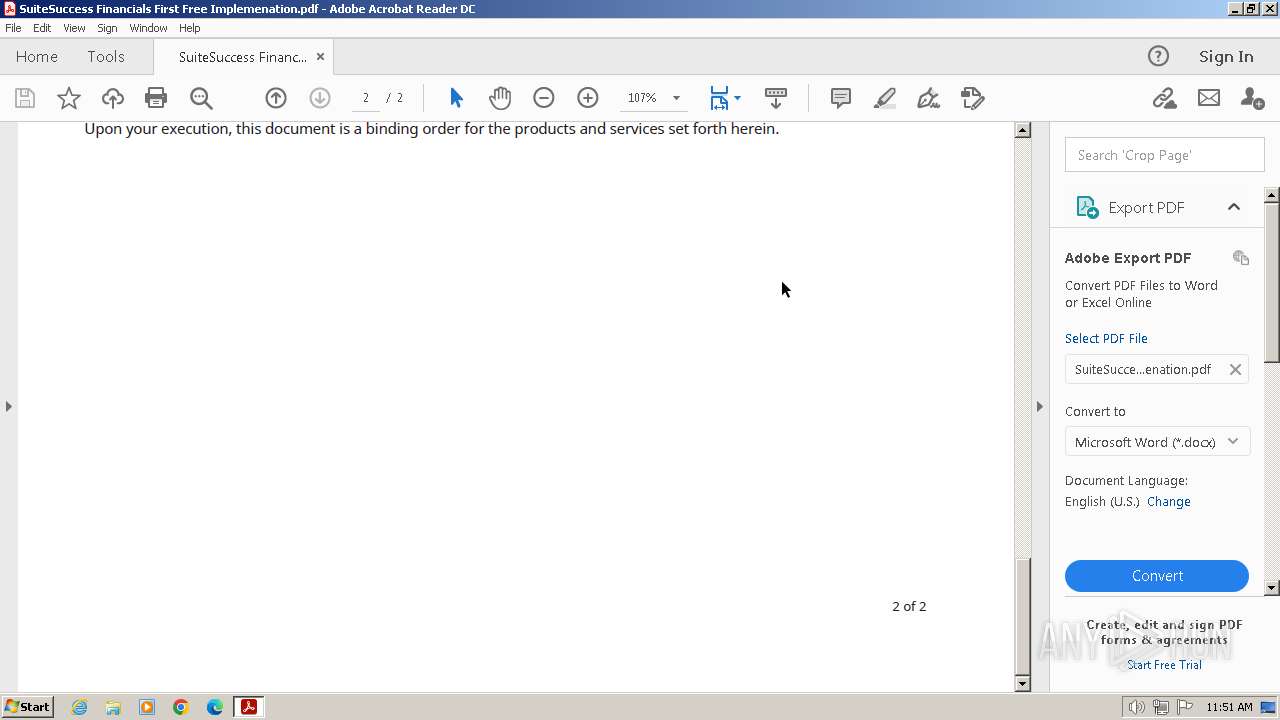
Task: Add a sticky note comment
Action: pyautogui.click(x=841, y=98)
